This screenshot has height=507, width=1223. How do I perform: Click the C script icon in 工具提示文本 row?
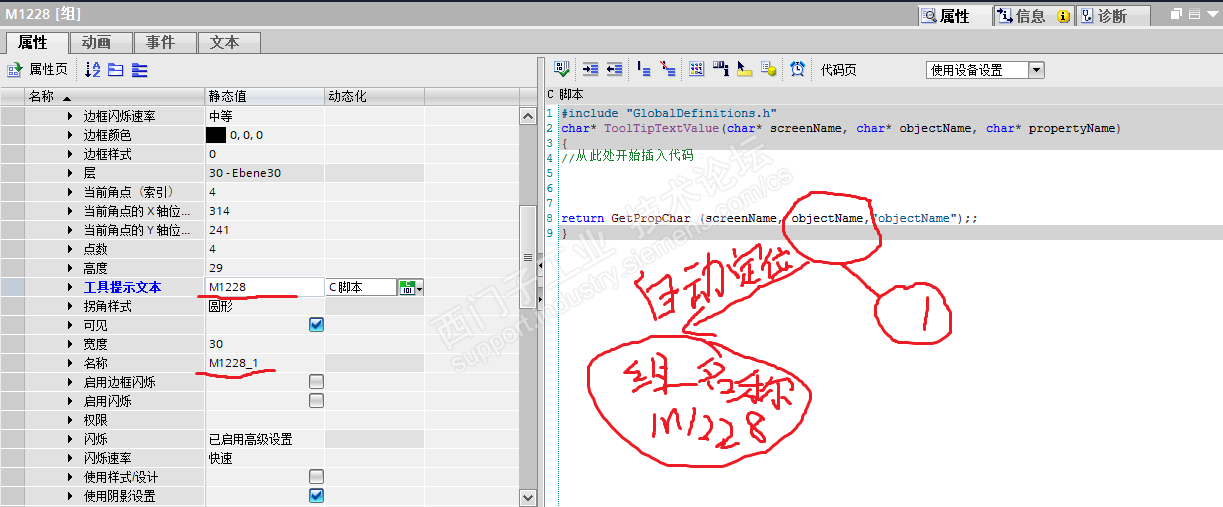click(407, 287)
